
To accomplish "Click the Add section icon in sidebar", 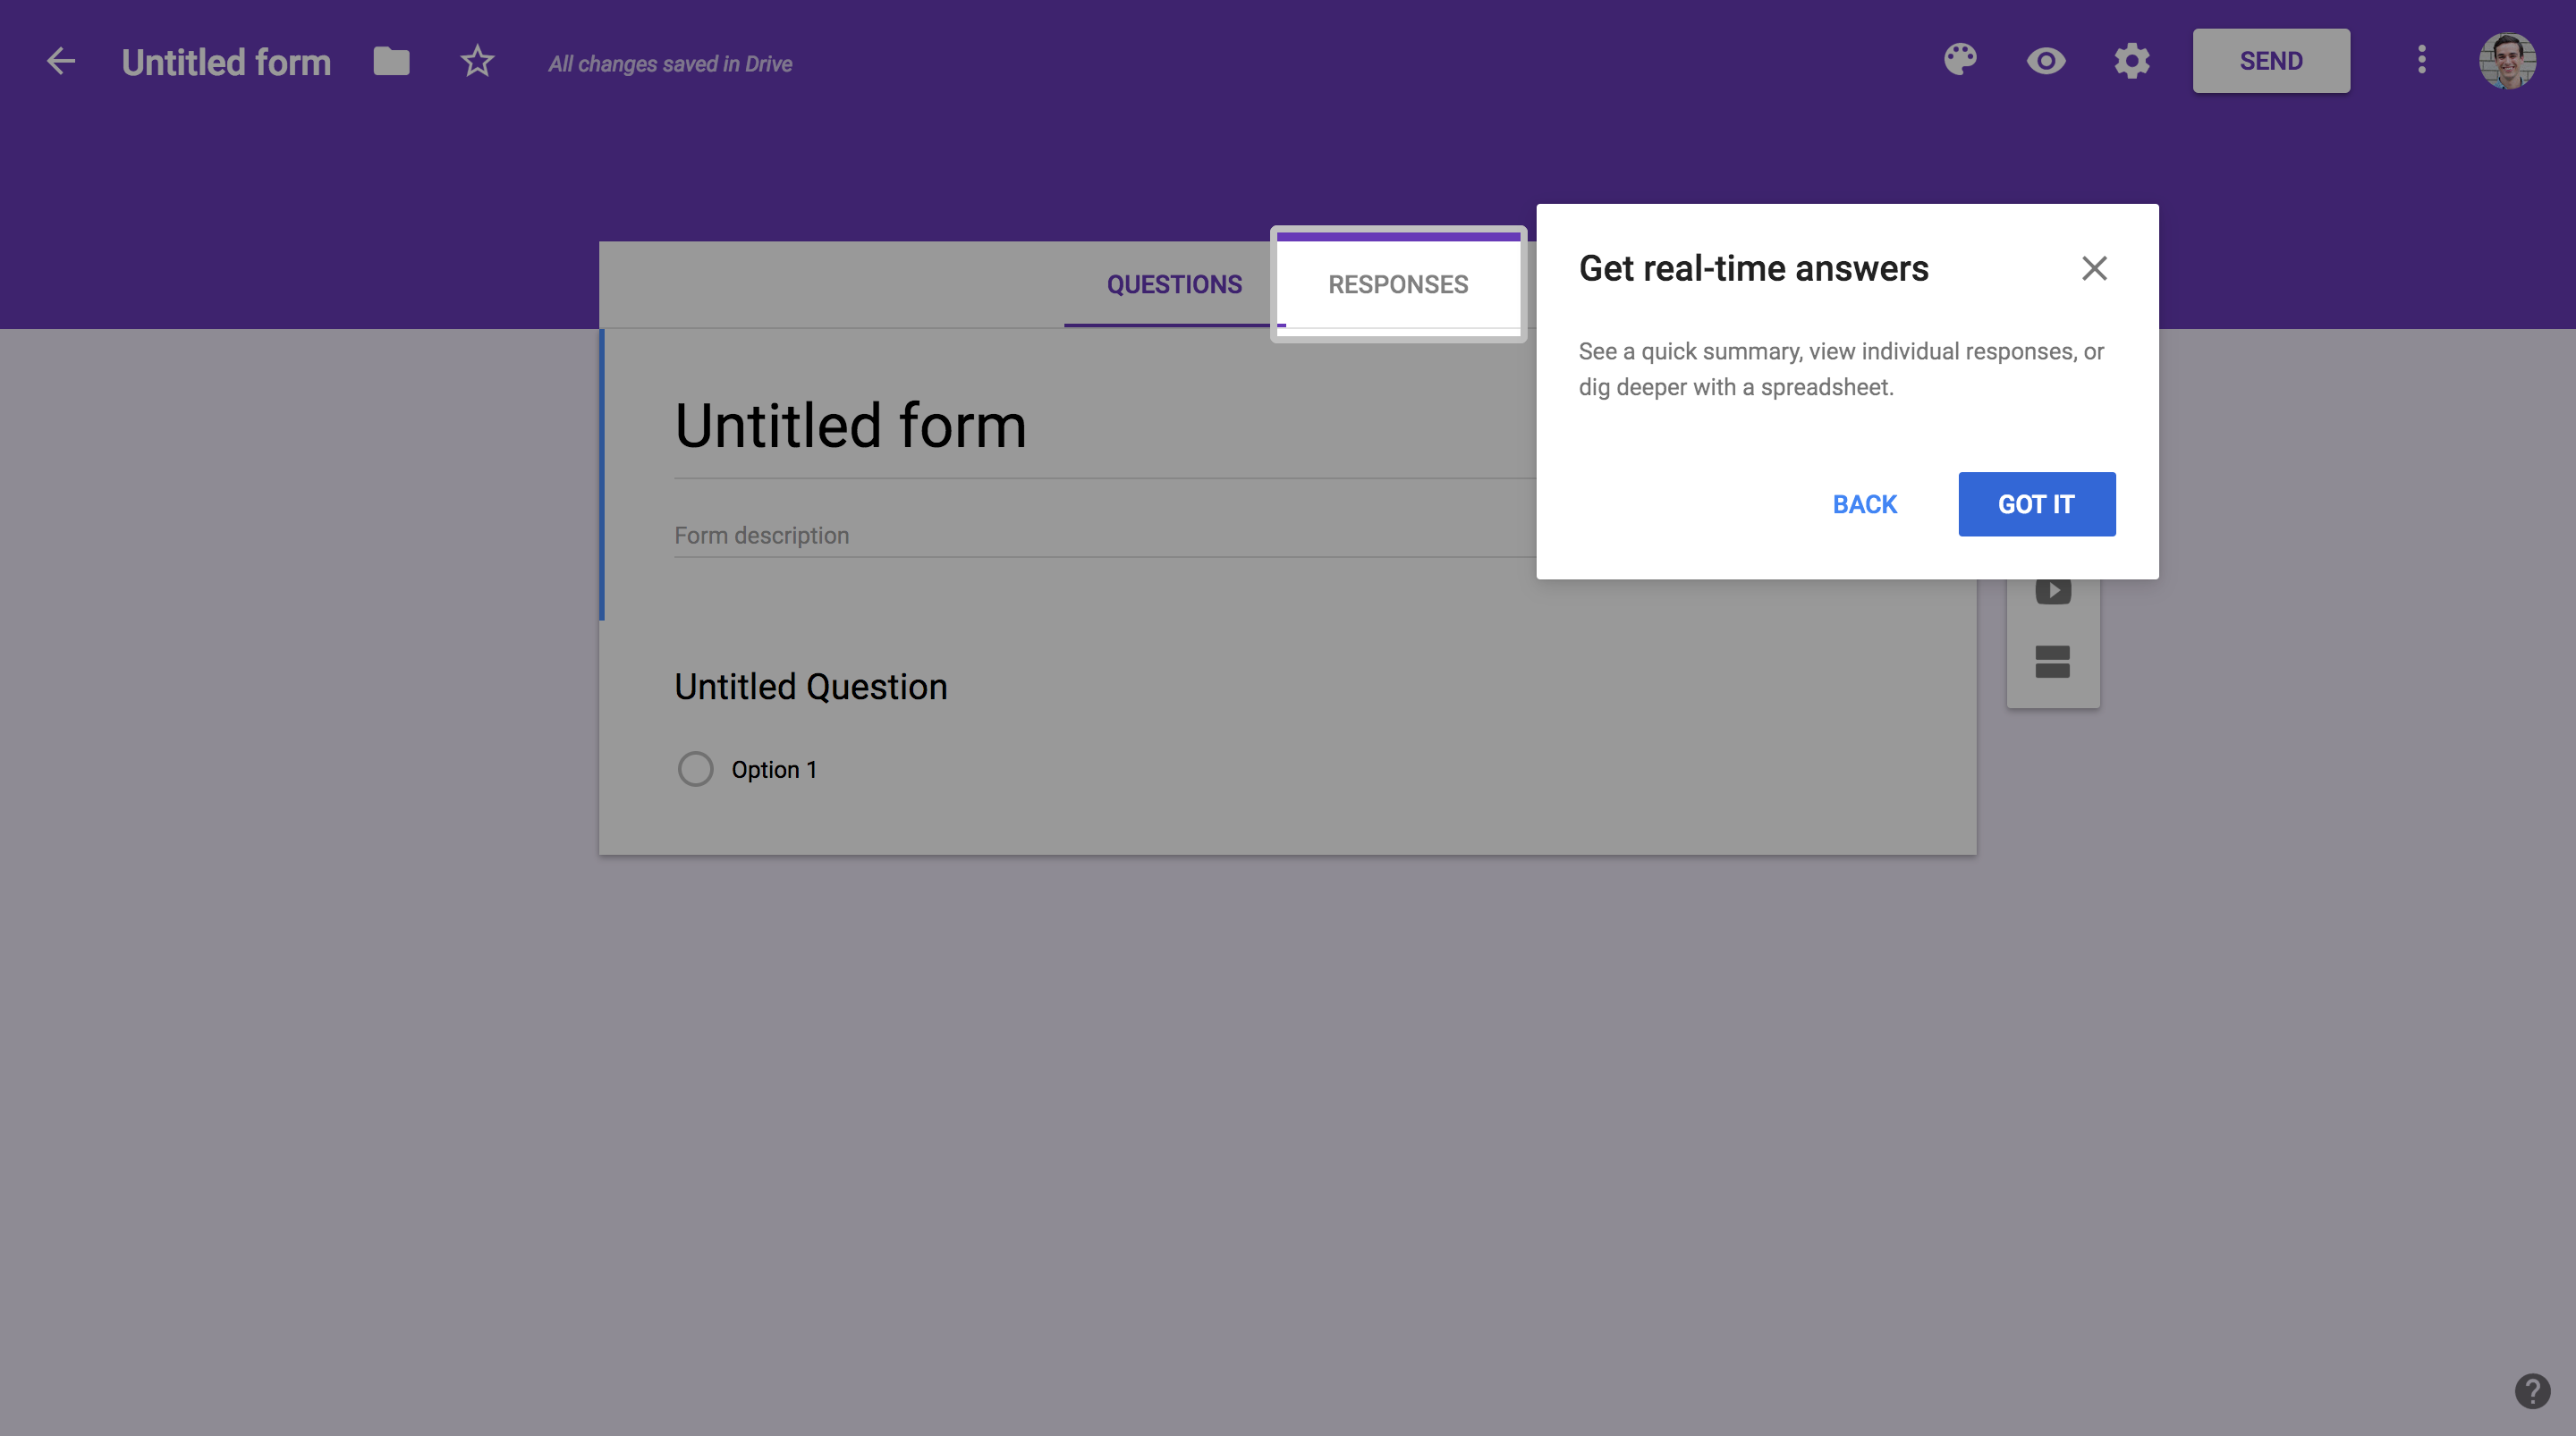I will coord(2052,661).
